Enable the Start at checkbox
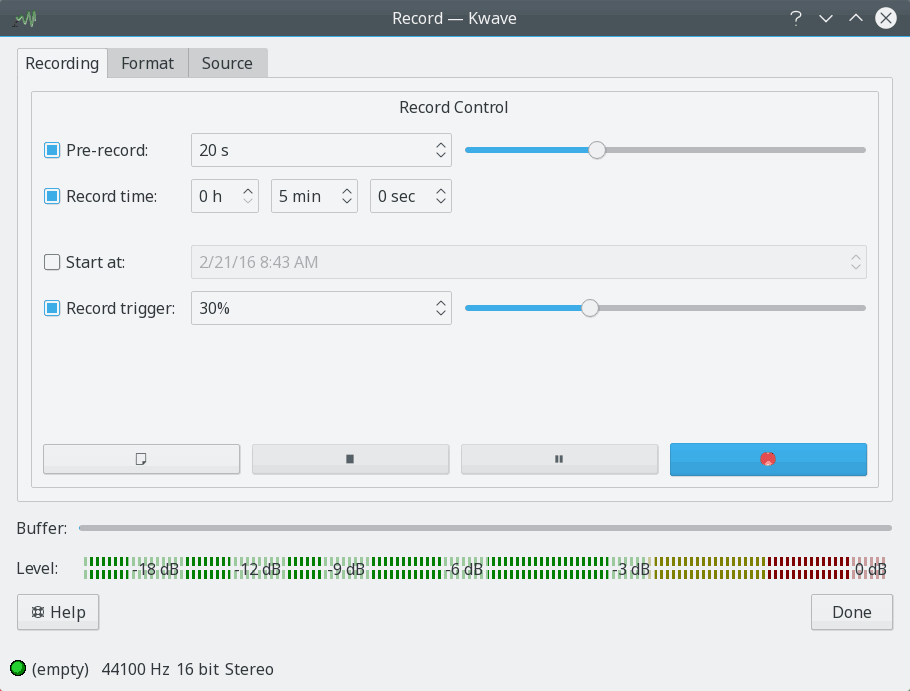Screen dimensions: 910x691 point(52,262)
